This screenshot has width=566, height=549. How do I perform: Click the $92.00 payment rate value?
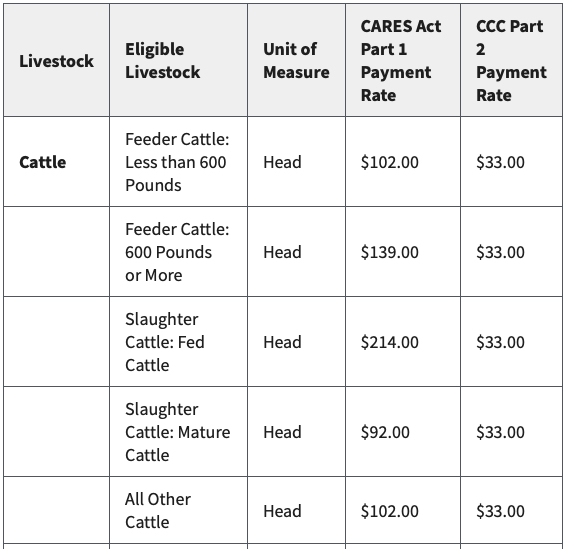tap(385, 432)
